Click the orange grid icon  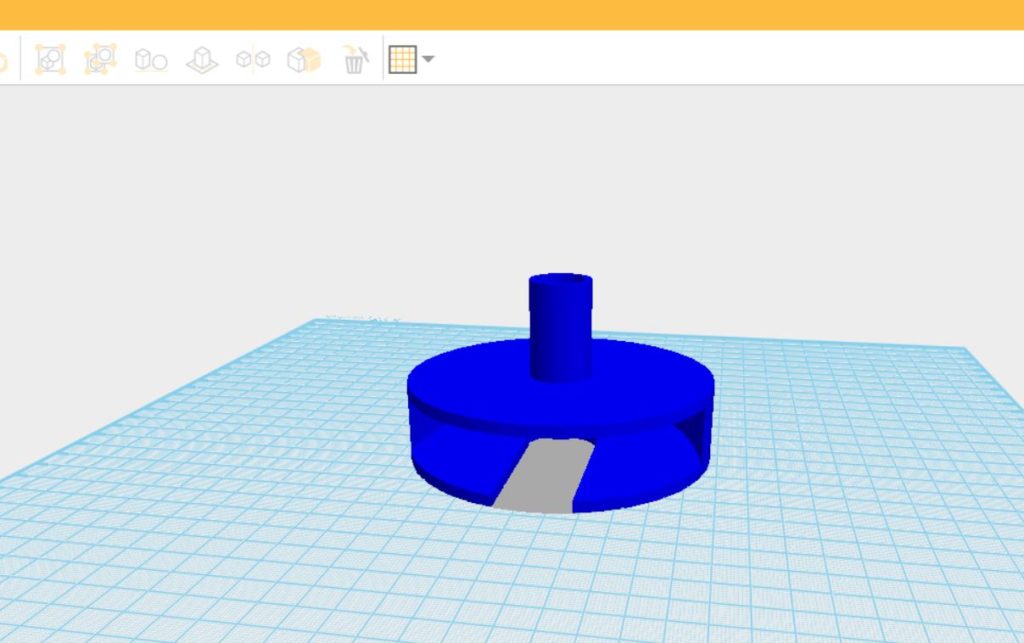[402, 59]
